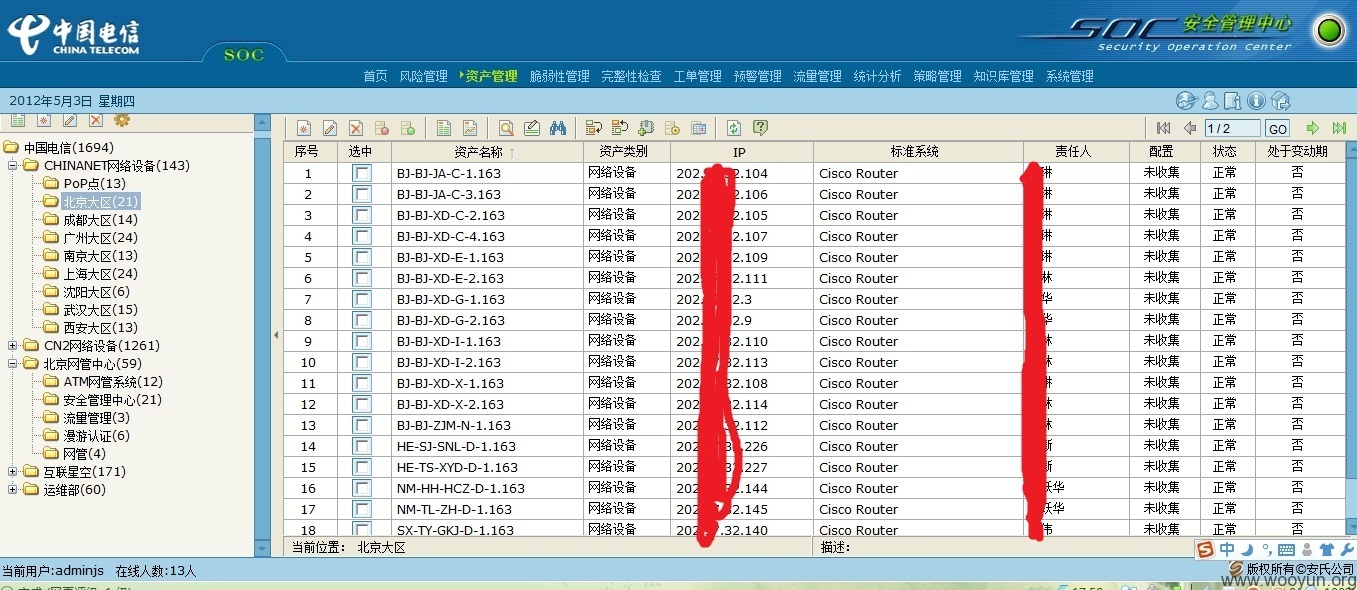Click the tree panel green list icon
Screen dimensions: 1357x590
[18, 120]
